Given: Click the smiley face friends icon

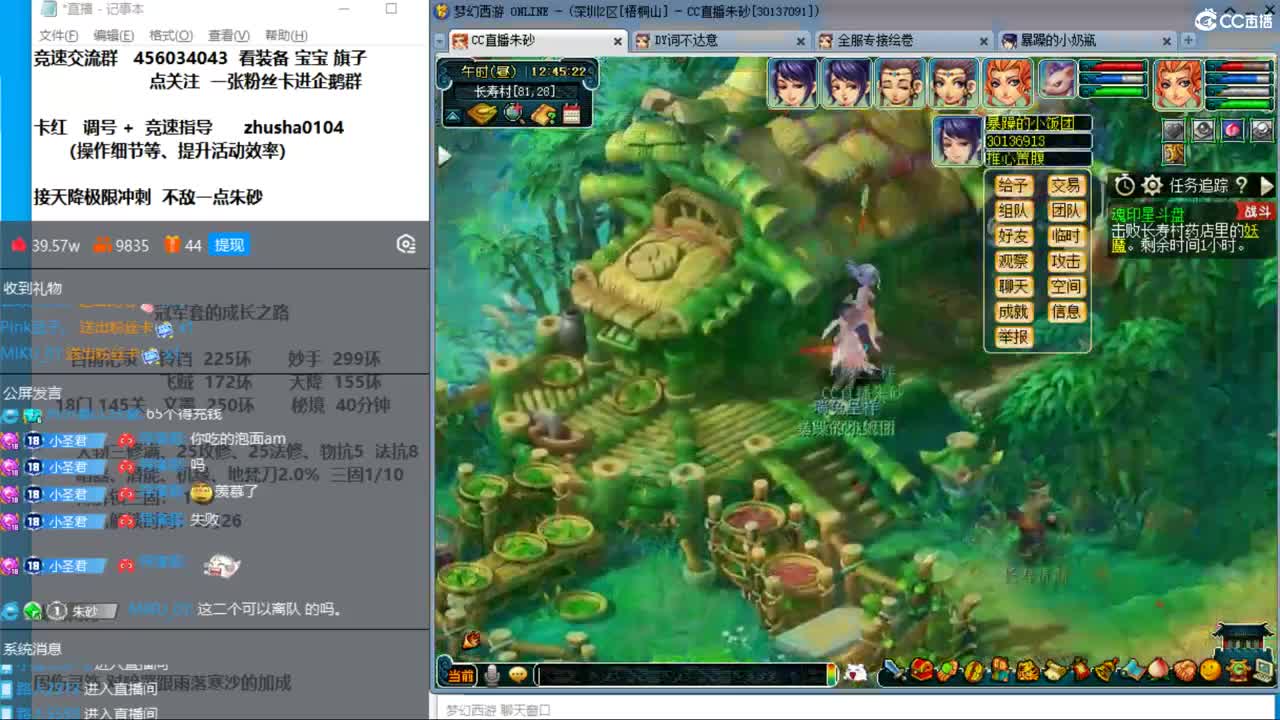Looking at the screenshot, I should point(1211,670).
